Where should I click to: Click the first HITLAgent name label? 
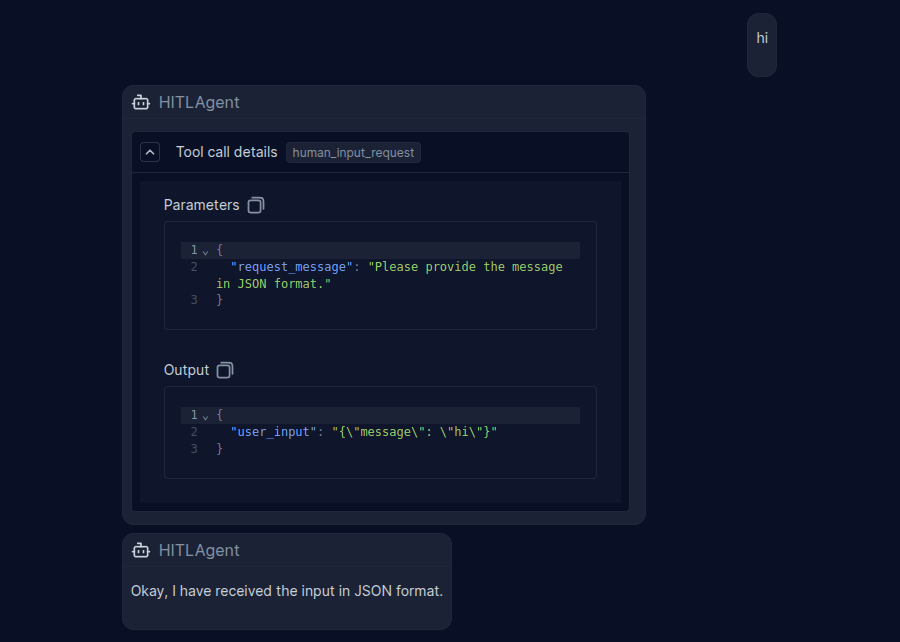click(199, 103)
